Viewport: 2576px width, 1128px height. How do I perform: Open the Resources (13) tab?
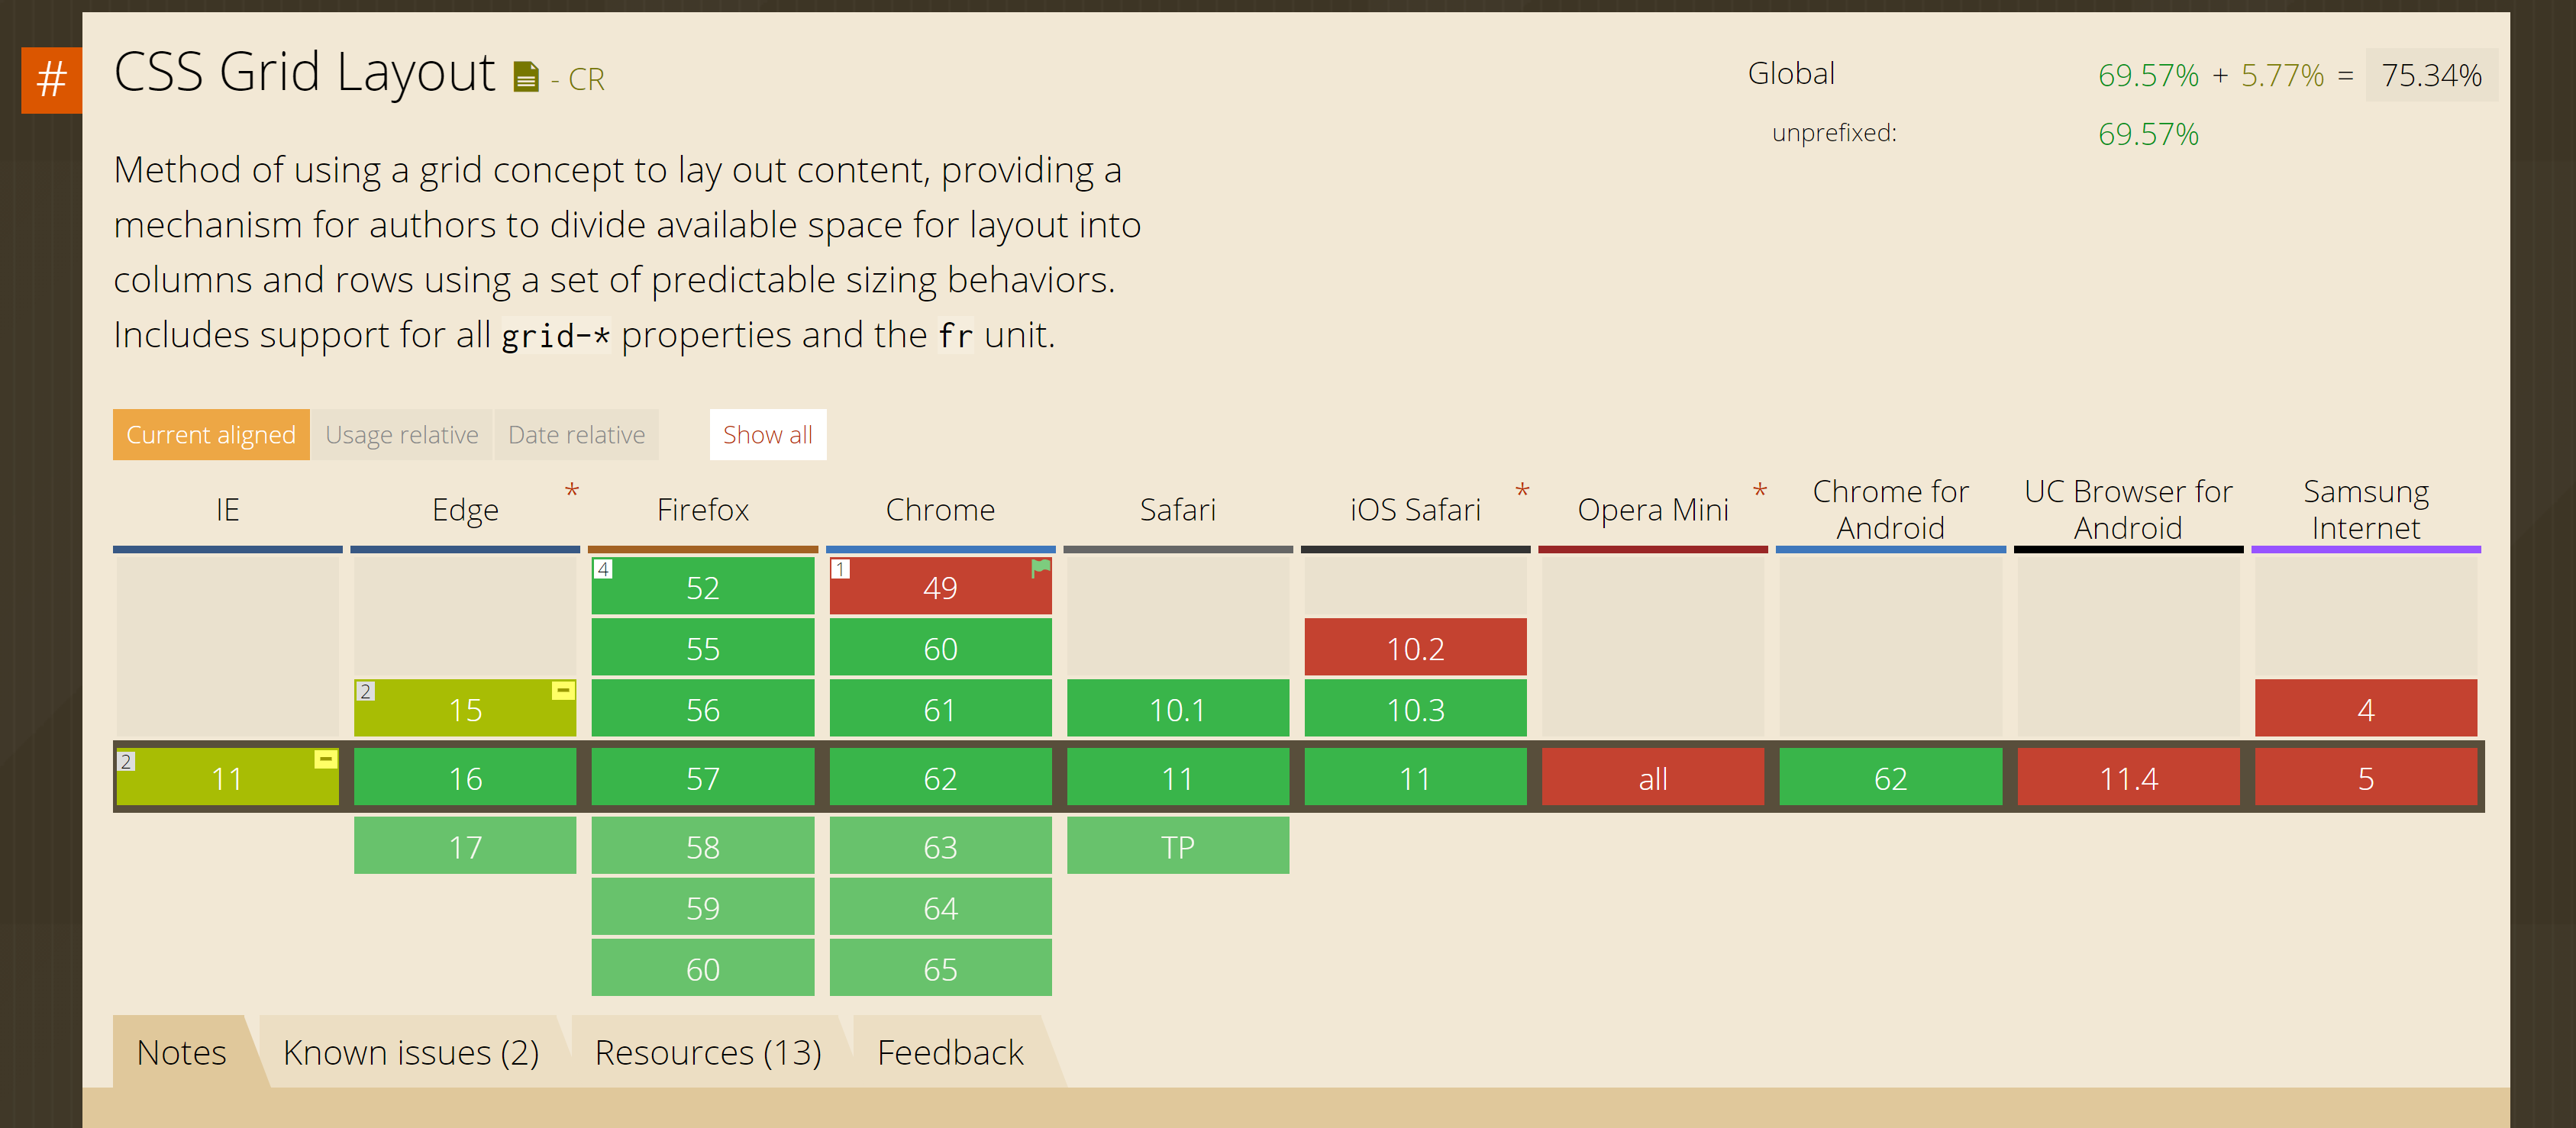click(707, 1052)
